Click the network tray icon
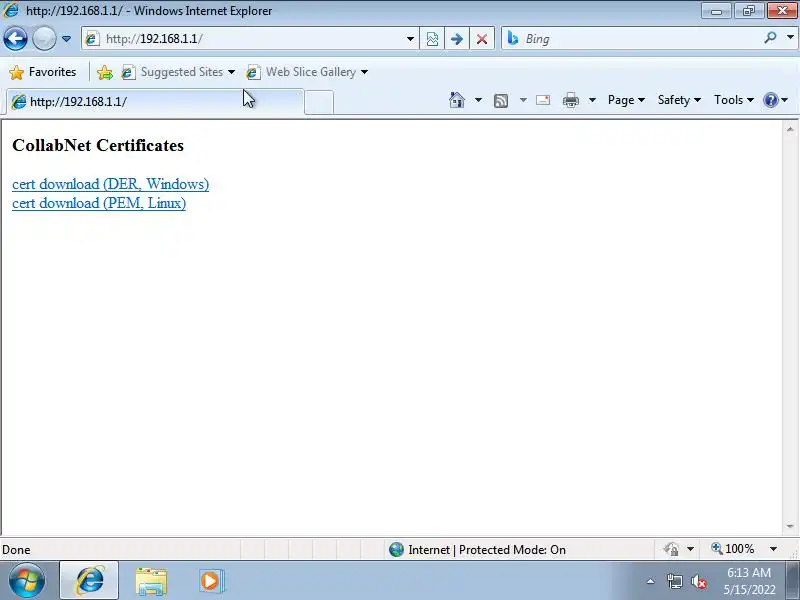This screenshot has height=600, width=800. tap(675, 581)
